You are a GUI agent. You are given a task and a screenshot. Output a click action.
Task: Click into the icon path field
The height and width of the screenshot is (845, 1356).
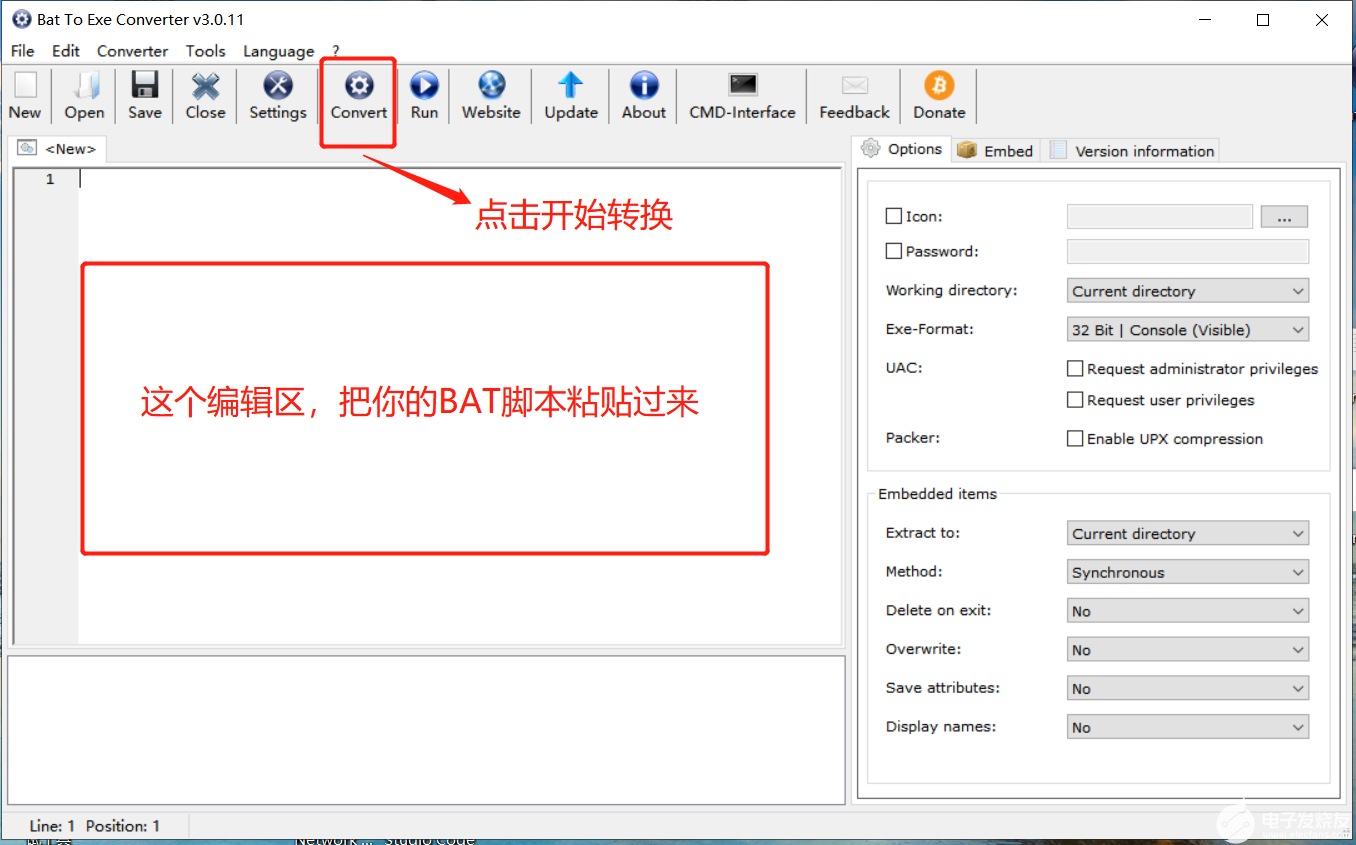pos(1160,216)
